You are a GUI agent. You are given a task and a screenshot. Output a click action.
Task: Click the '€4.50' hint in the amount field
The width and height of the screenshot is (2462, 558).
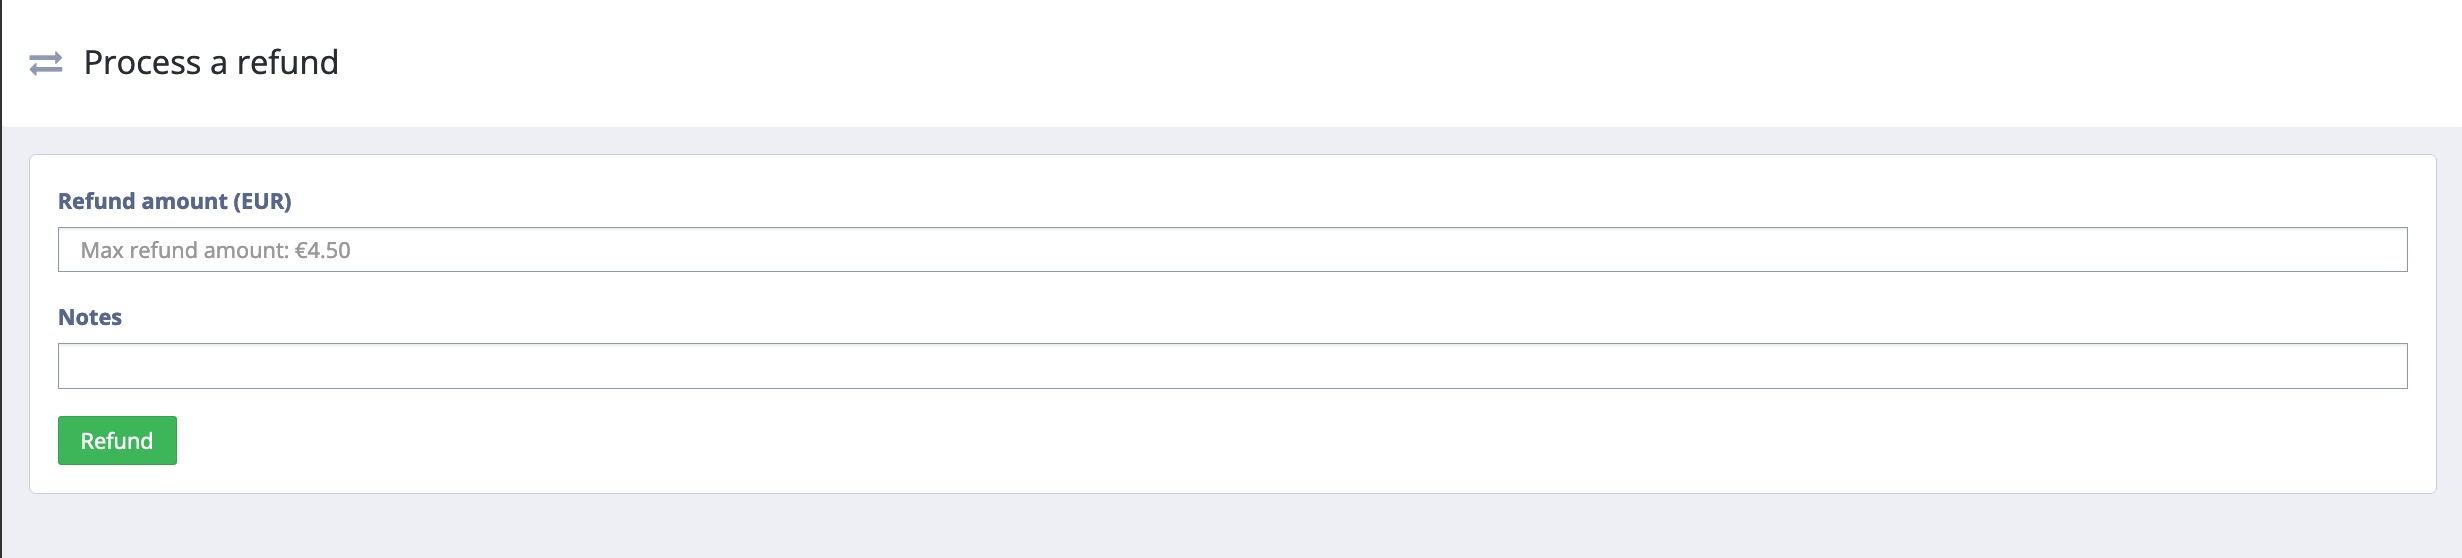tap(322, 250)
